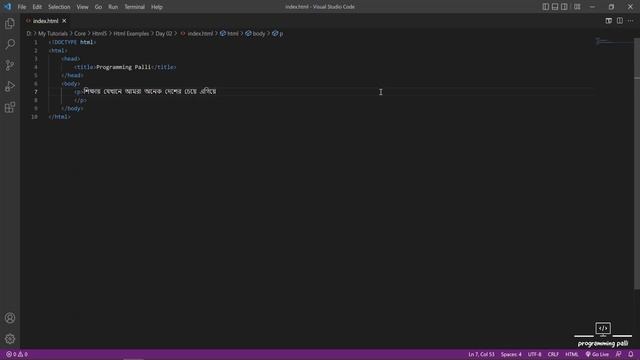
Task: Expand the D: breadcrumb segment
Action: click(29, 33)
